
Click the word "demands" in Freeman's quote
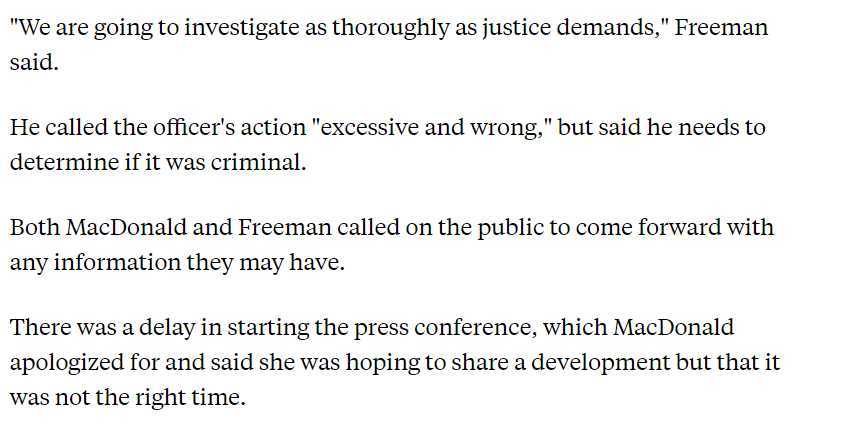(598, 27)
